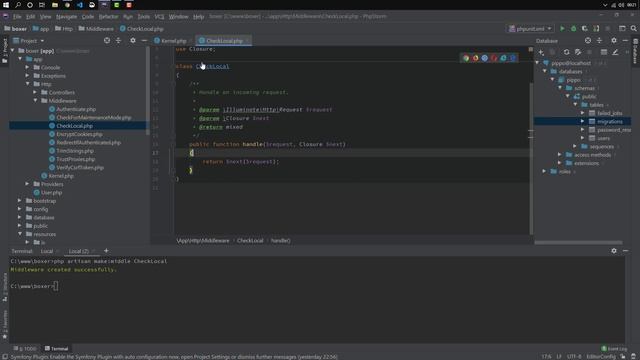Toggle the Terminal tool window button at bottom
This screenshot has width=640, height=360.
56,348
